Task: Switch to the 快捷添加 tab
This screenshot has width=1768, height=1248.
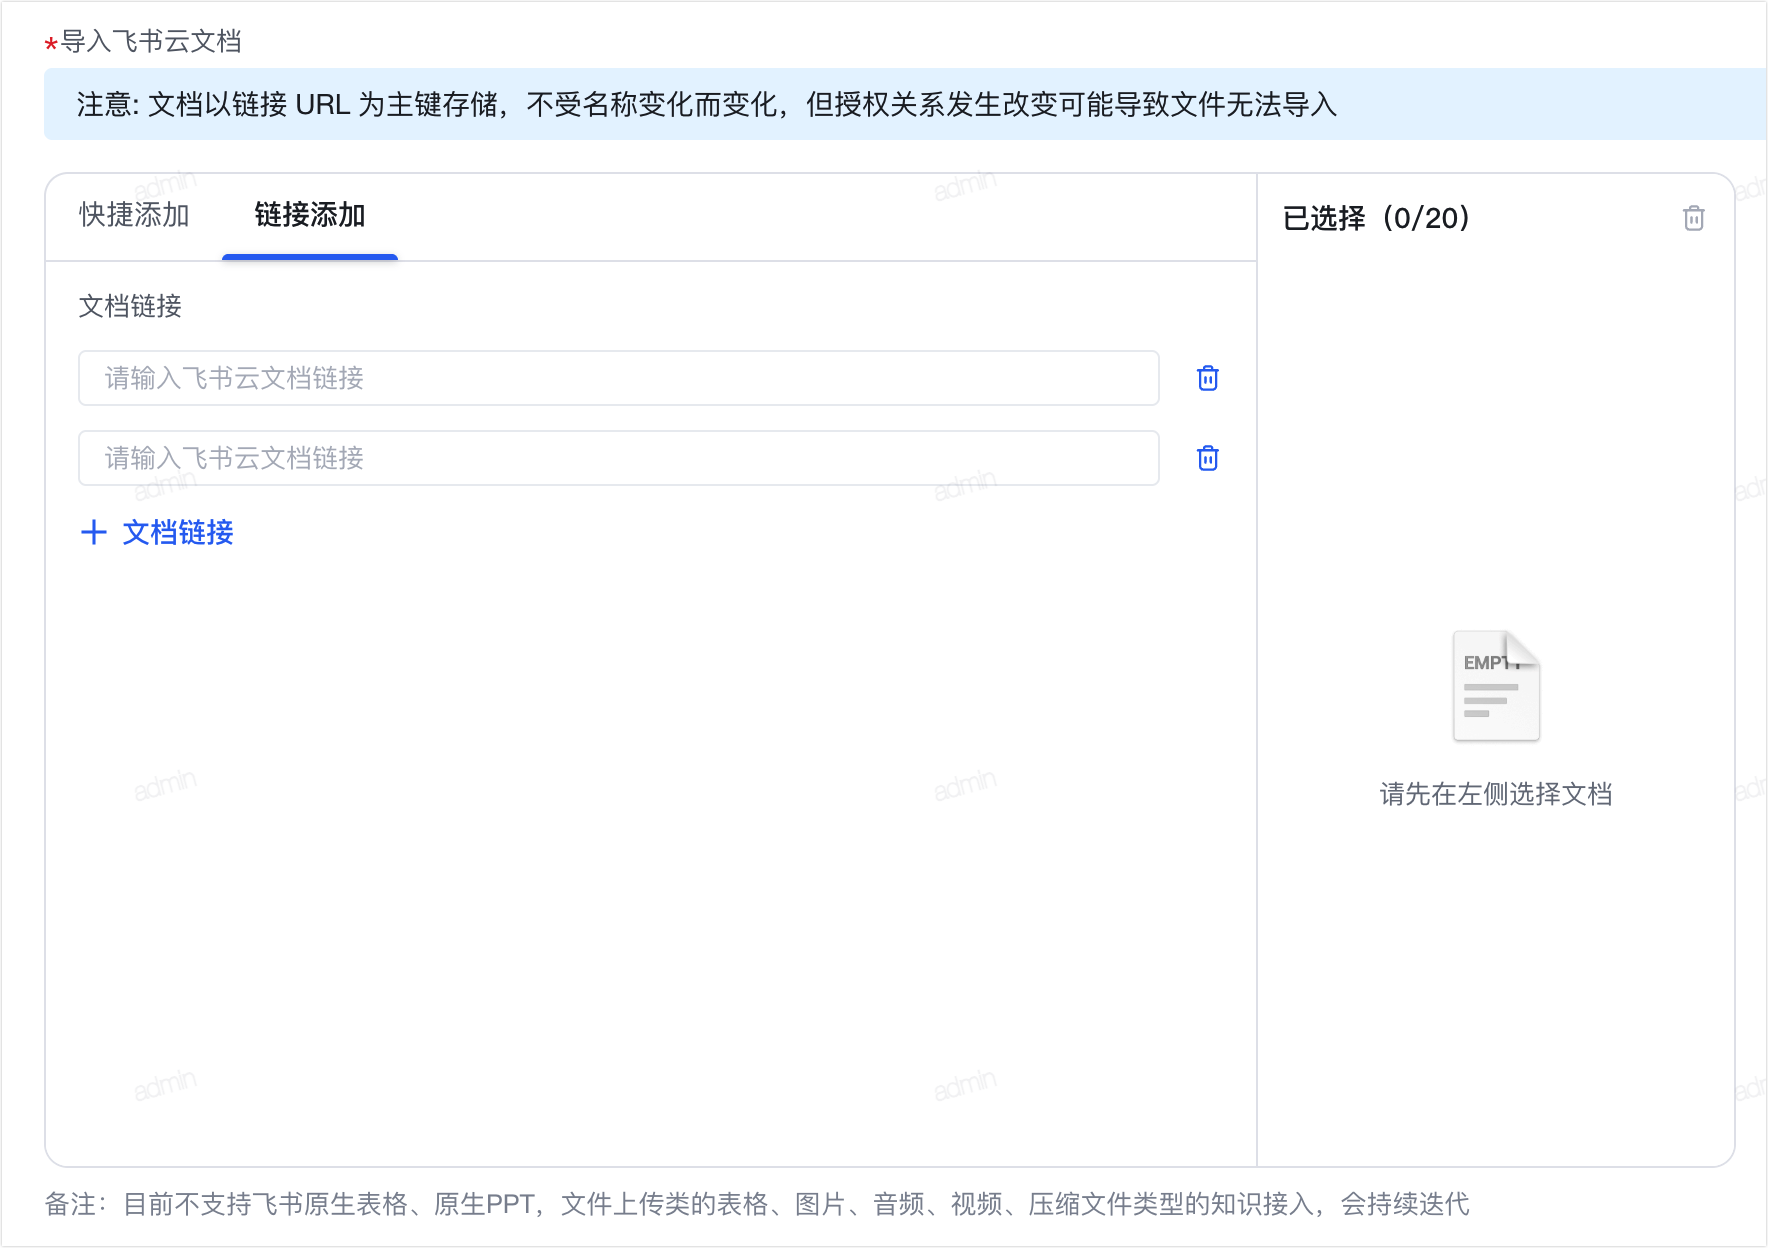Action: point(134,215)
